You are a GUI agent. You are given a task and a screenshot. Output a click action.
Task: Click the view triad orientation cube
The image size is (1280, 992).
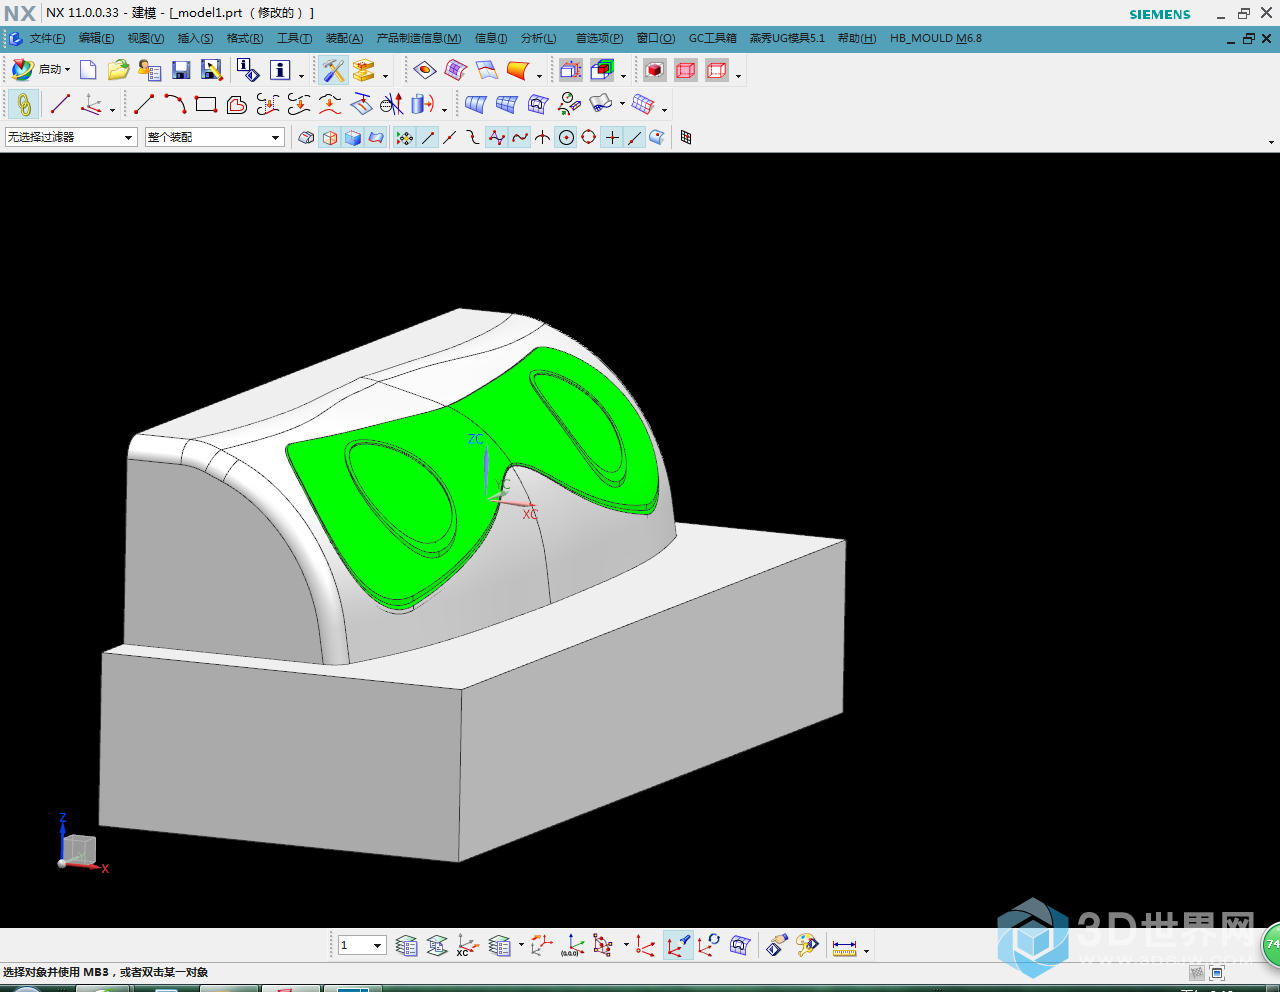[x=80, y=850]
